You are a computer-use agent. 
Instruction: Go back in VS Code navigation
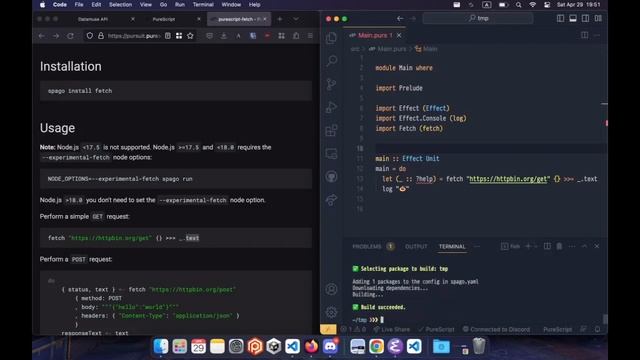tap(400, 18)
